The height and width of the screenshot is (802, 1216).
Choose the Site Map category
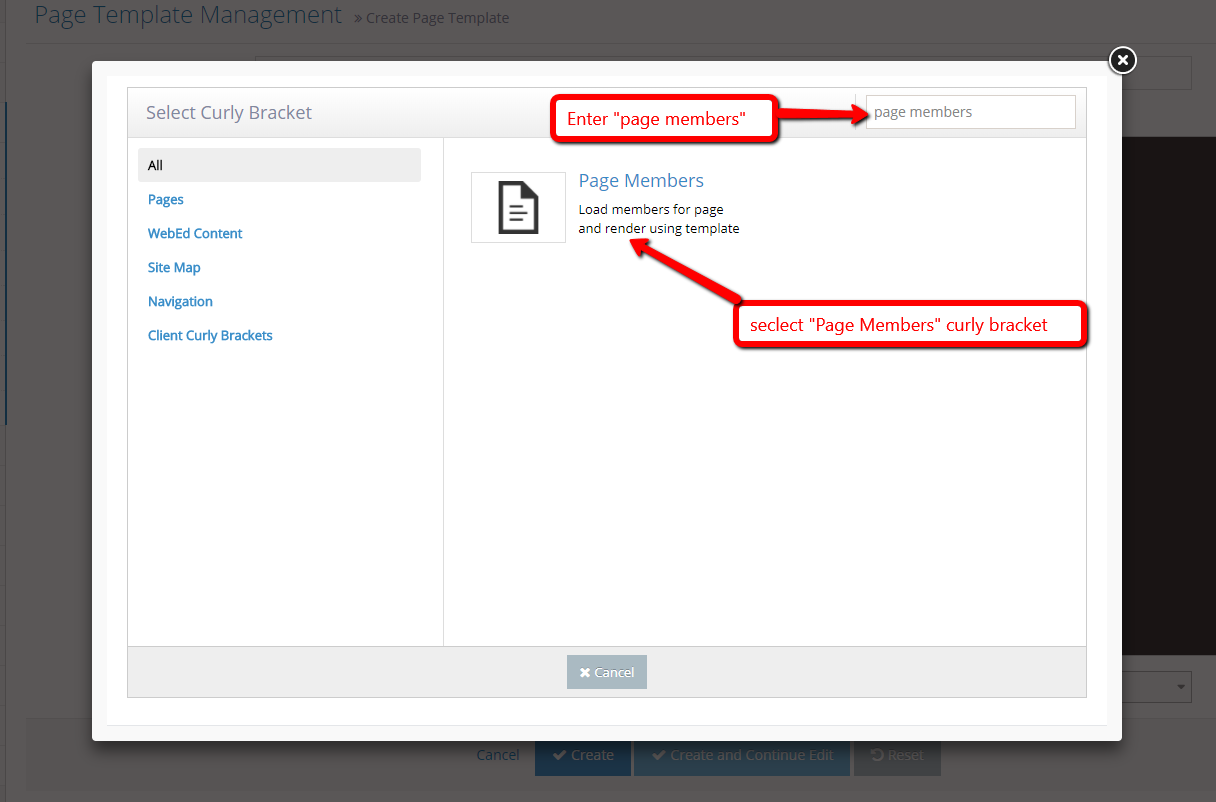[174, 267]
